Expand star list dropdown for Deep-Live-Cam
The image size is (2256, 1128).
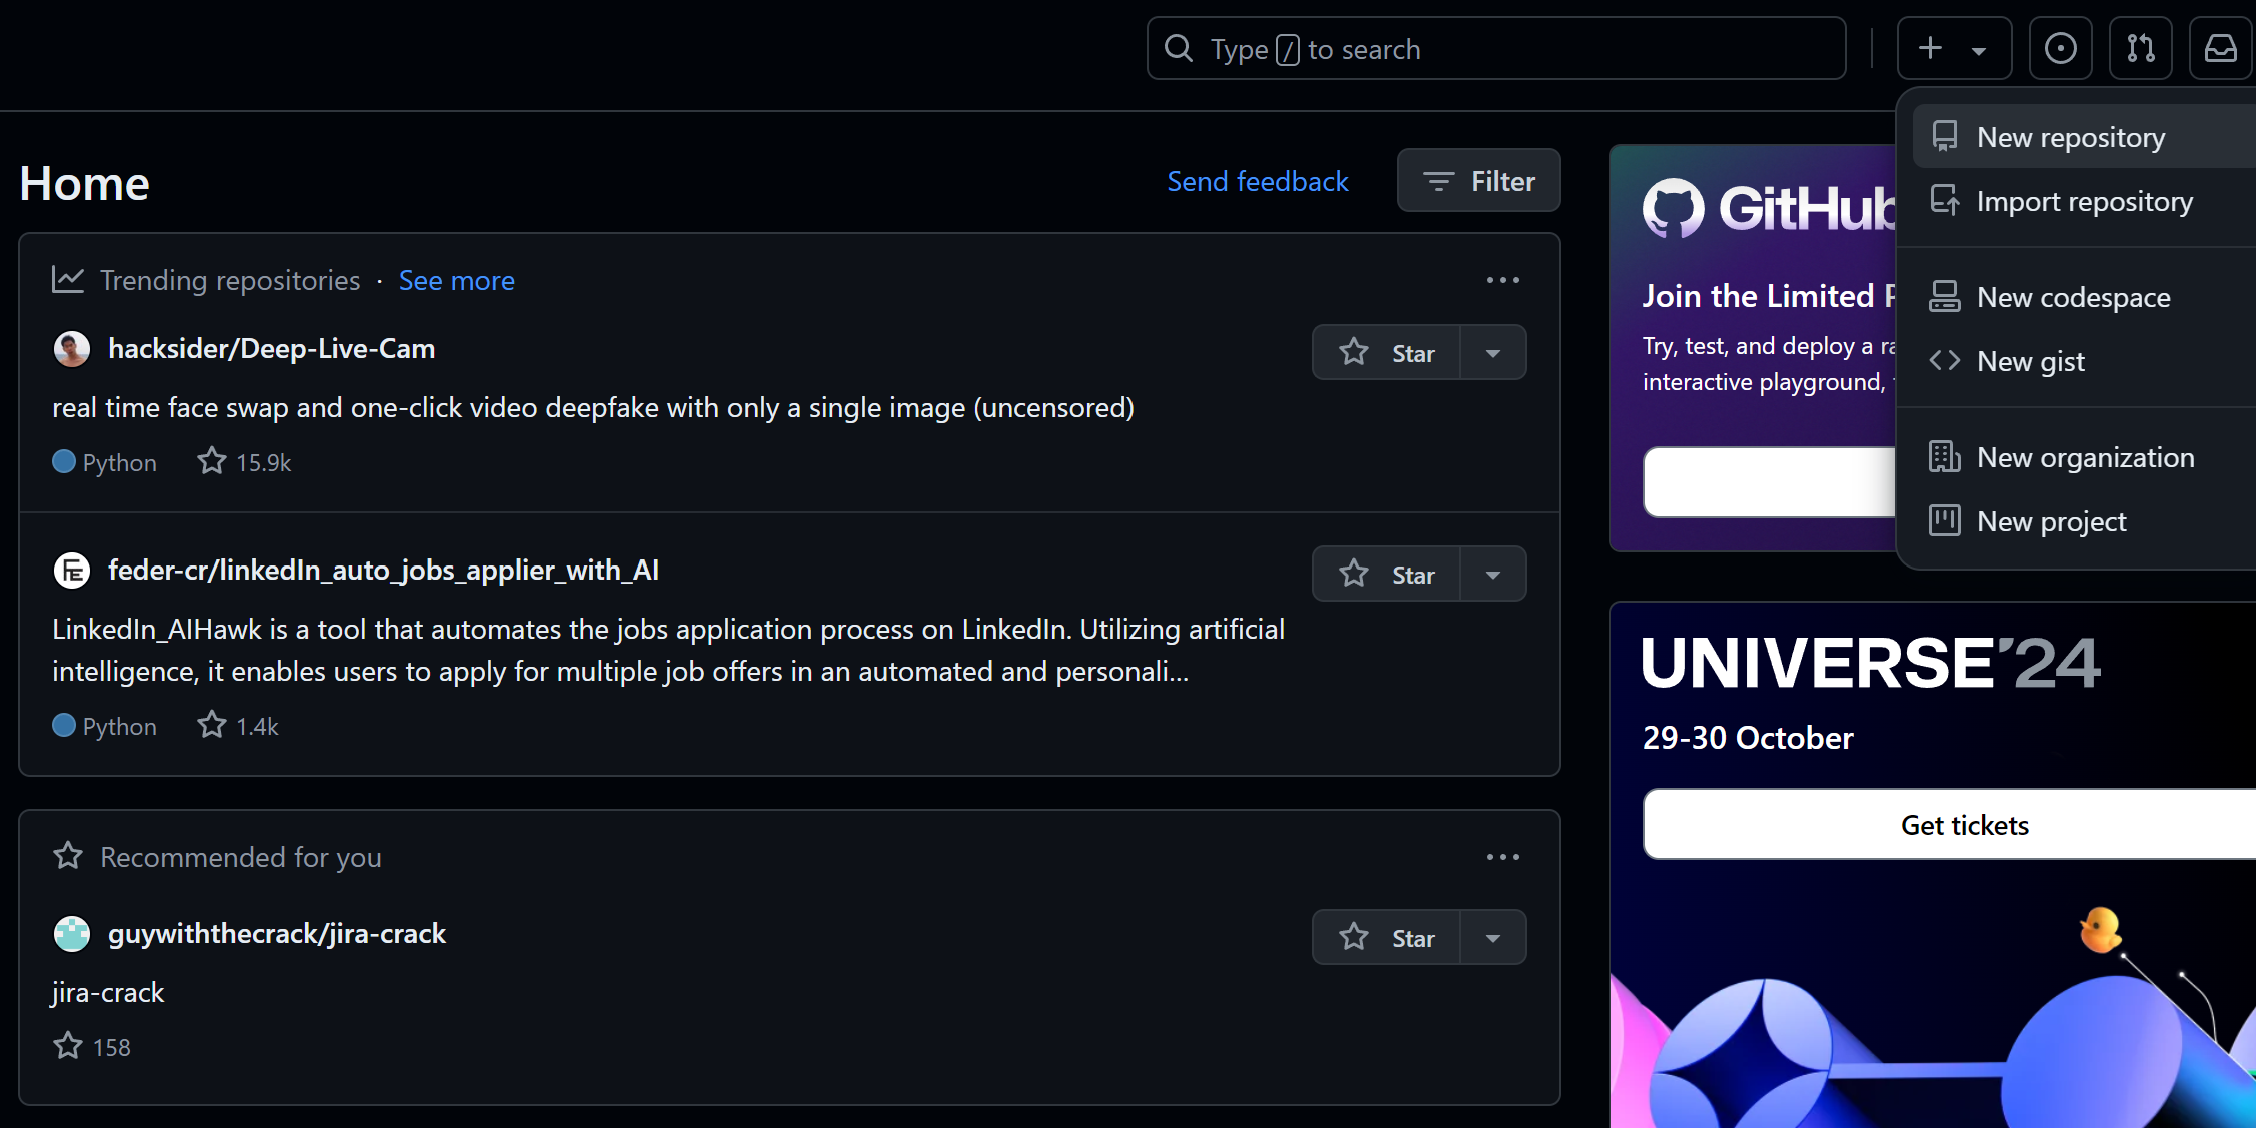point(1493,352)
